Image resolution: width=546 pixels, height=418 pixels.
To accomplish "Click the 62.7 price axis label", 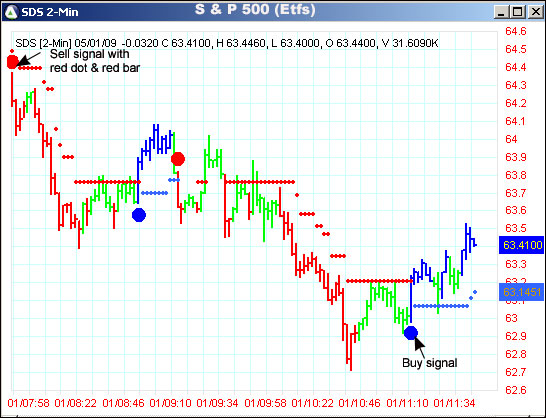I will click(x=516, y=372).
